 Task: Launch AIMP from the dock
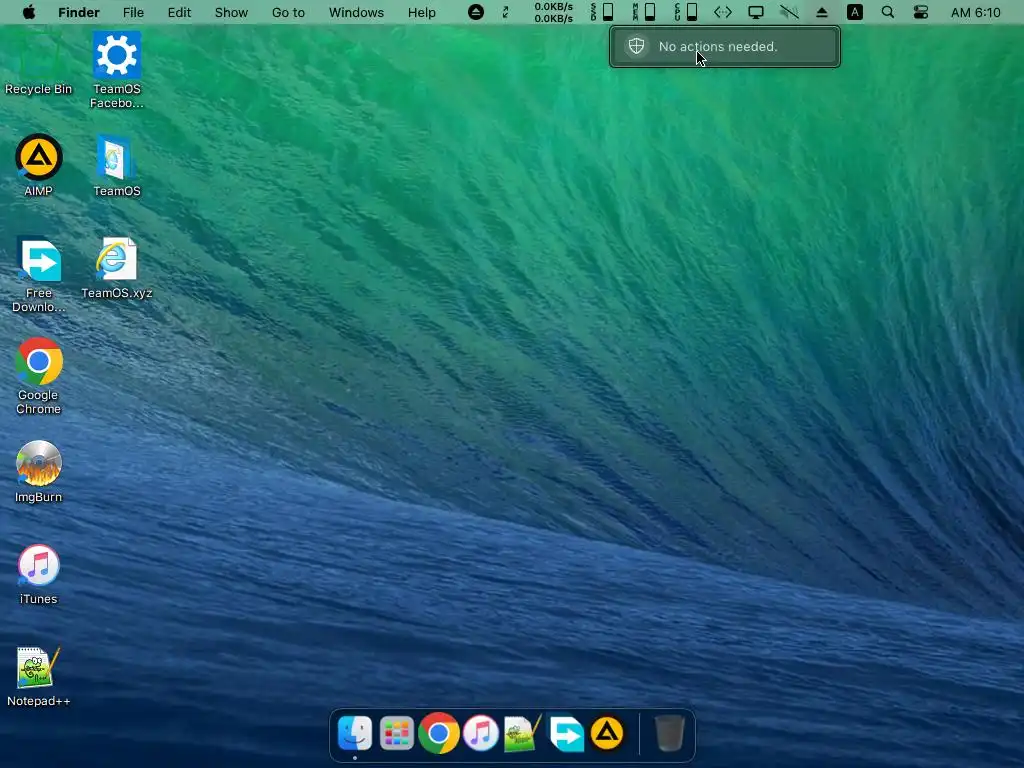point(607,733)
